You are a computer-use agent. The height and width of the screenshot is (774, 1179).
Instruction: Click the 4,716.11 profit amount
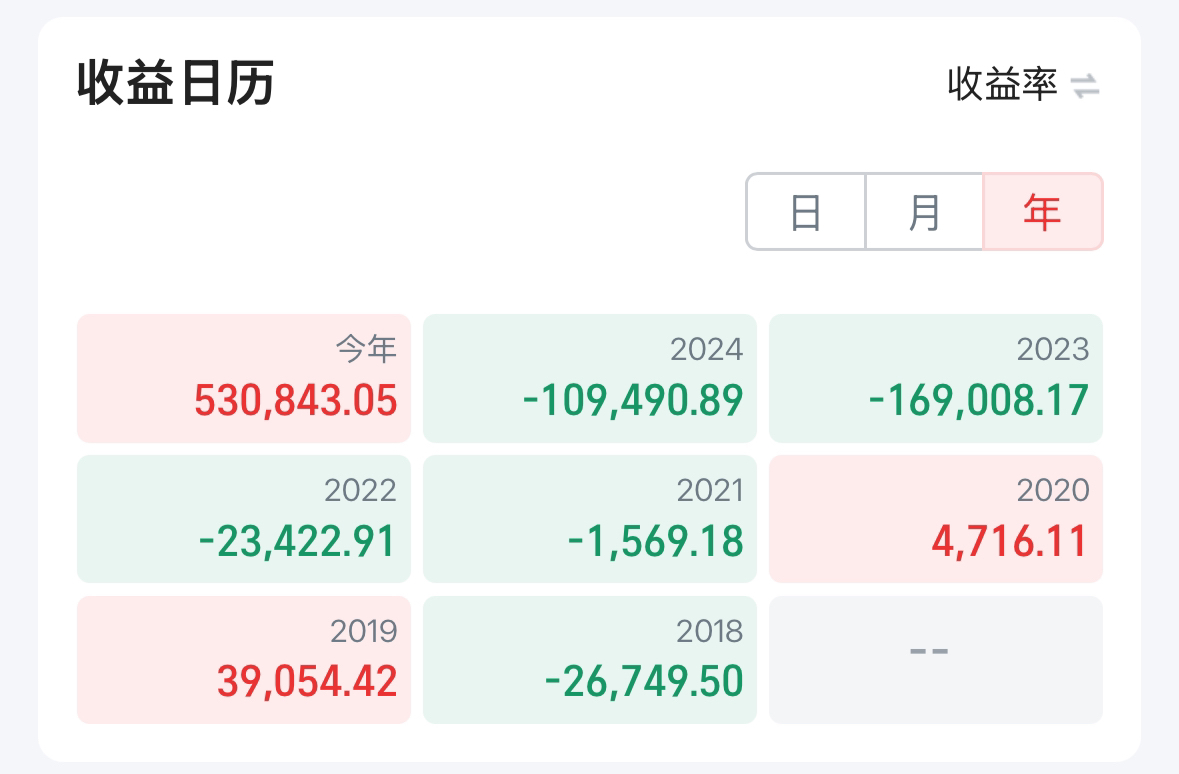[1009, 543]
